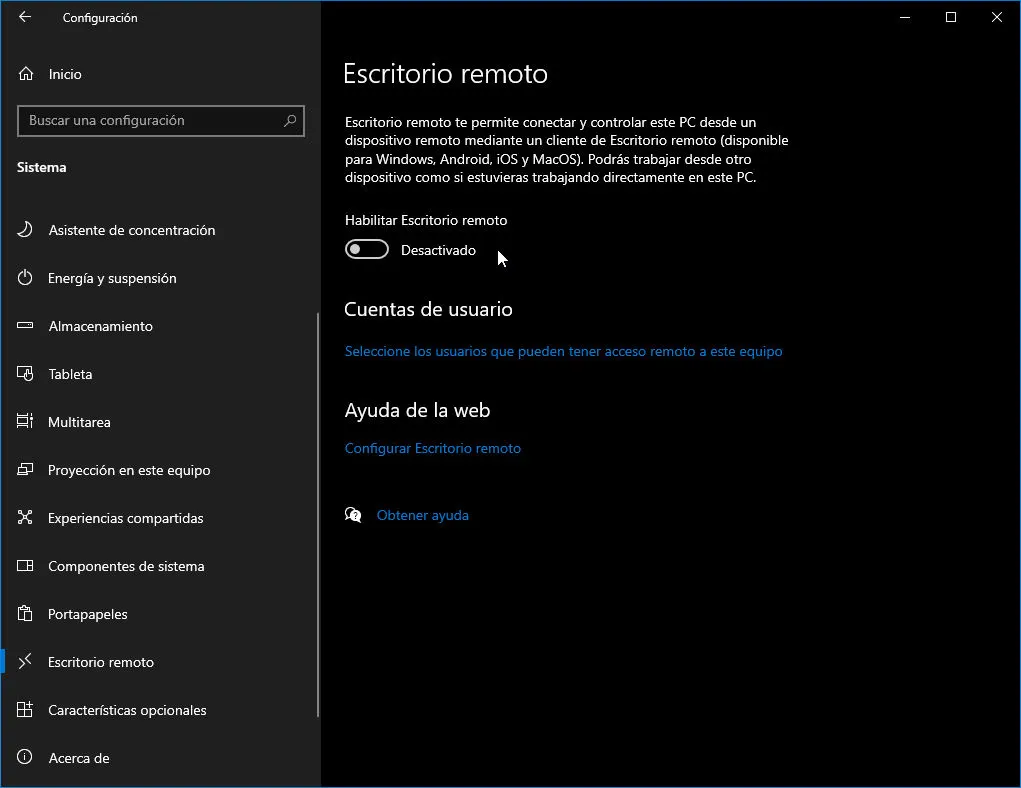Click the Asistente de concentración moon icon
Viewport: 1021px width, 788px height.
click(25, 229)
